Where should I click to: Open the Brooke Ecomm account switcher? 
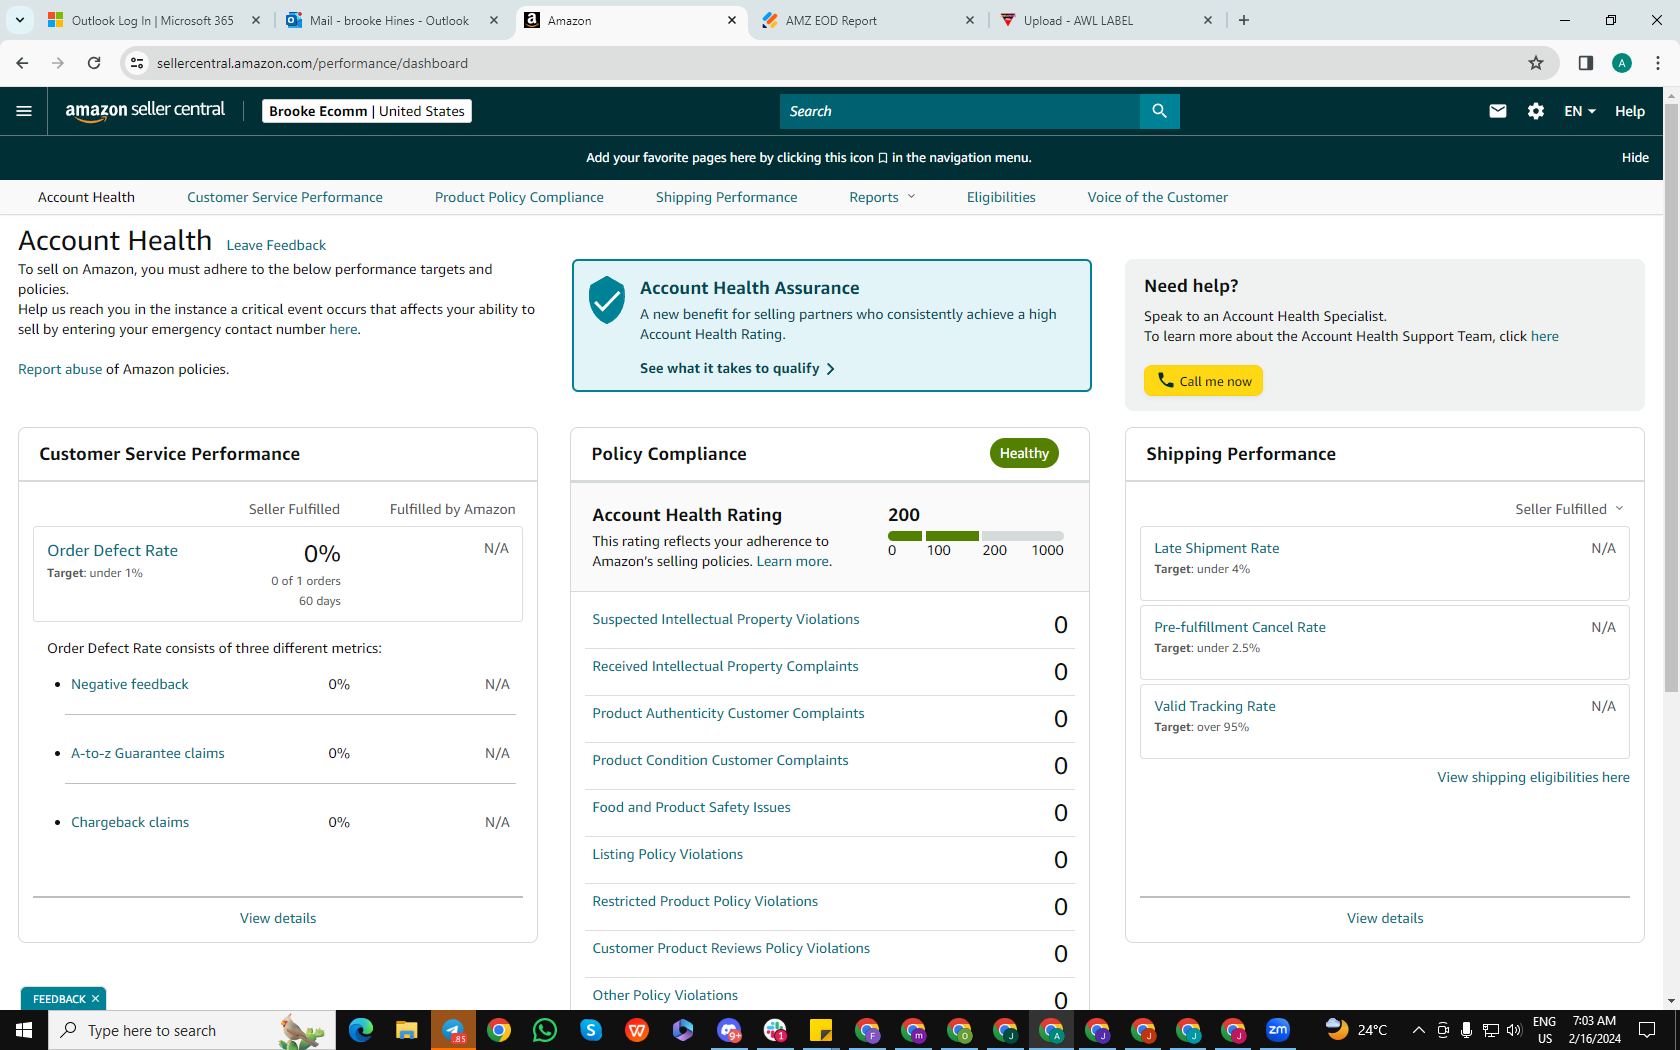[367, 111]
